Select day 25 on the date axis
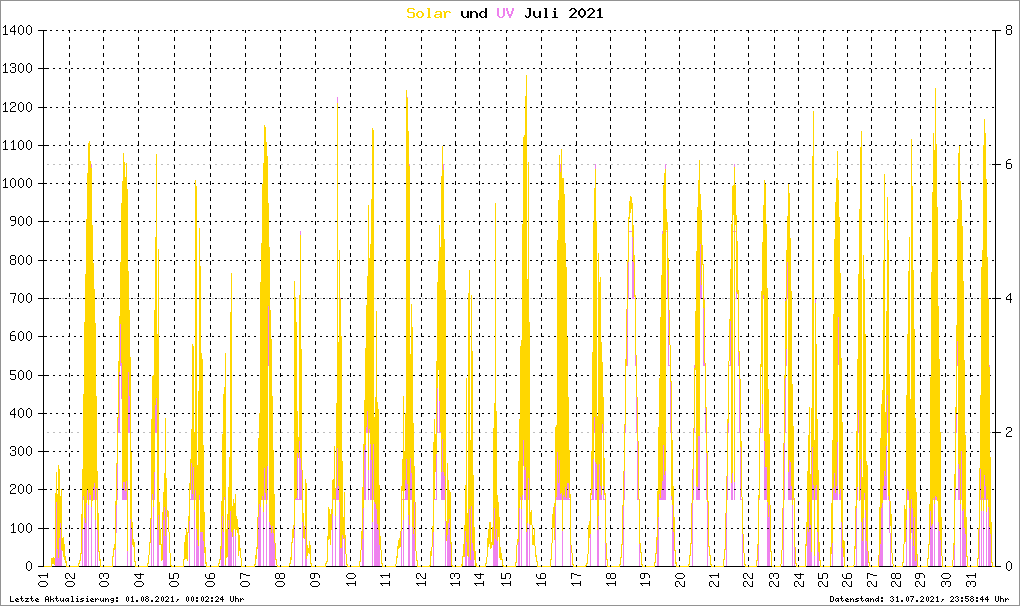Viewport: 1020px width, 606px height. [823, 581]
